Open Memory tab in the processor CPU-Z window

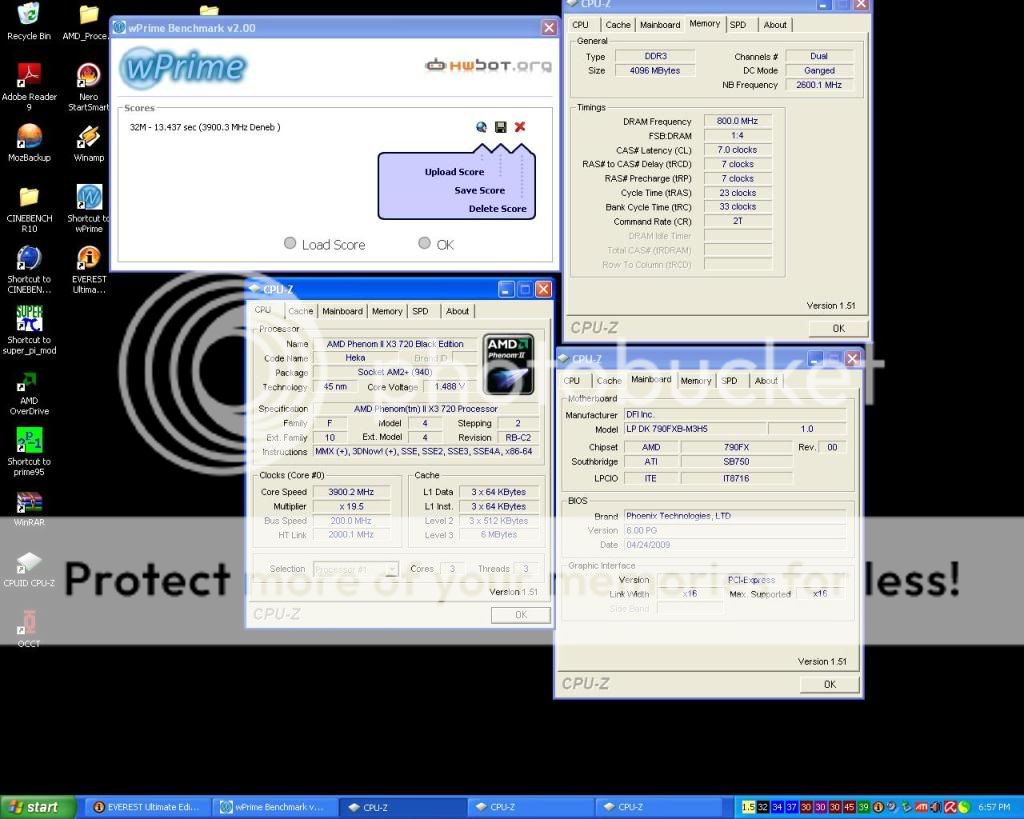pyautogui.click(x=387, y=312)
